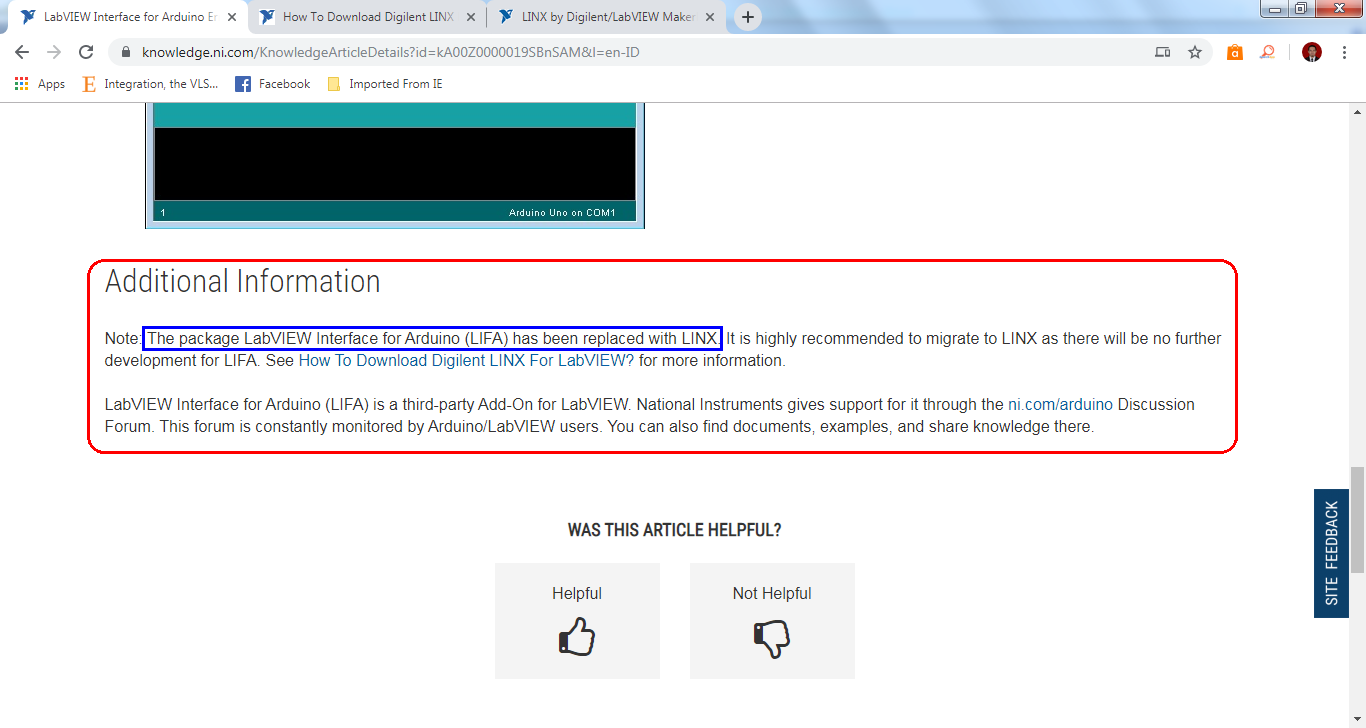
Task: Click the scrollbar down arrow
Action: tap(1357, 719)
